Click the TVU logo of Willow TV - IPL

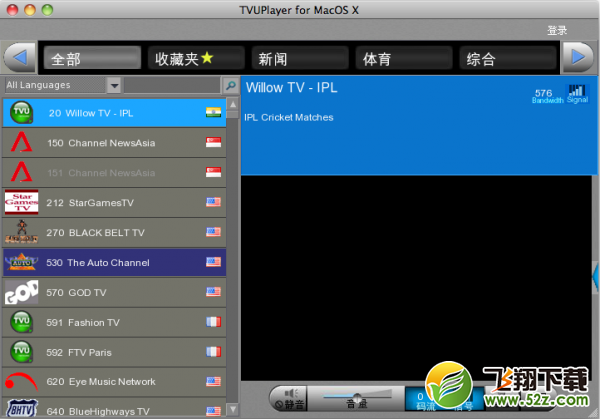21,112
